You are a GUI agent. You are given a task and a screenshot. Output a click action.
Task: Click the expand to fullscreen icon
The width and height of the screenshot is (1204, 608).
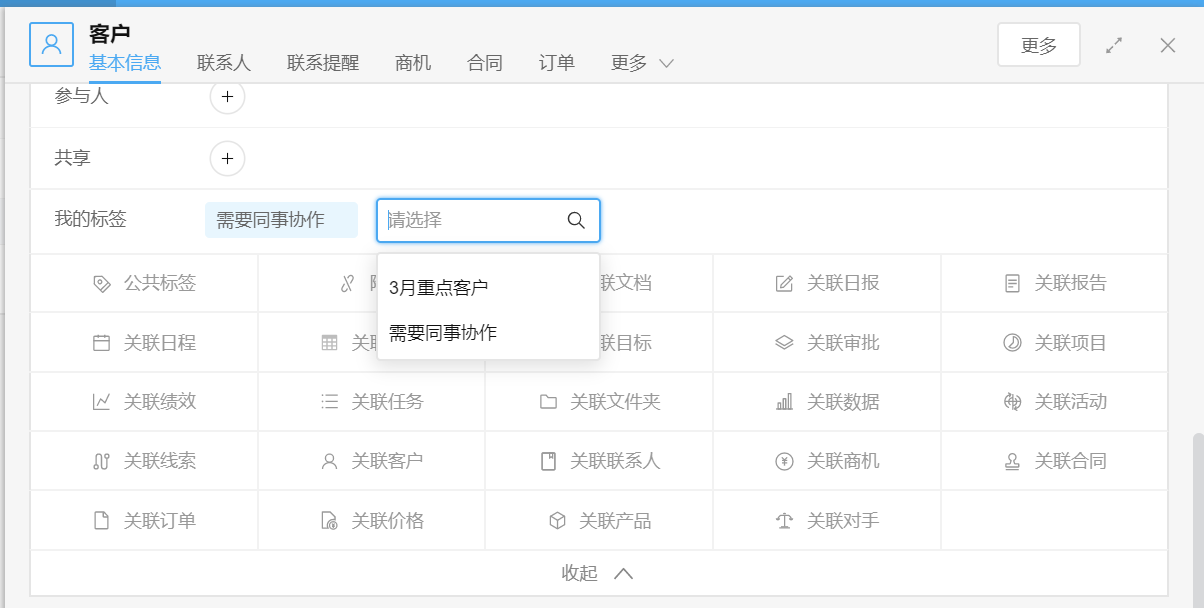click(1114, 45)
